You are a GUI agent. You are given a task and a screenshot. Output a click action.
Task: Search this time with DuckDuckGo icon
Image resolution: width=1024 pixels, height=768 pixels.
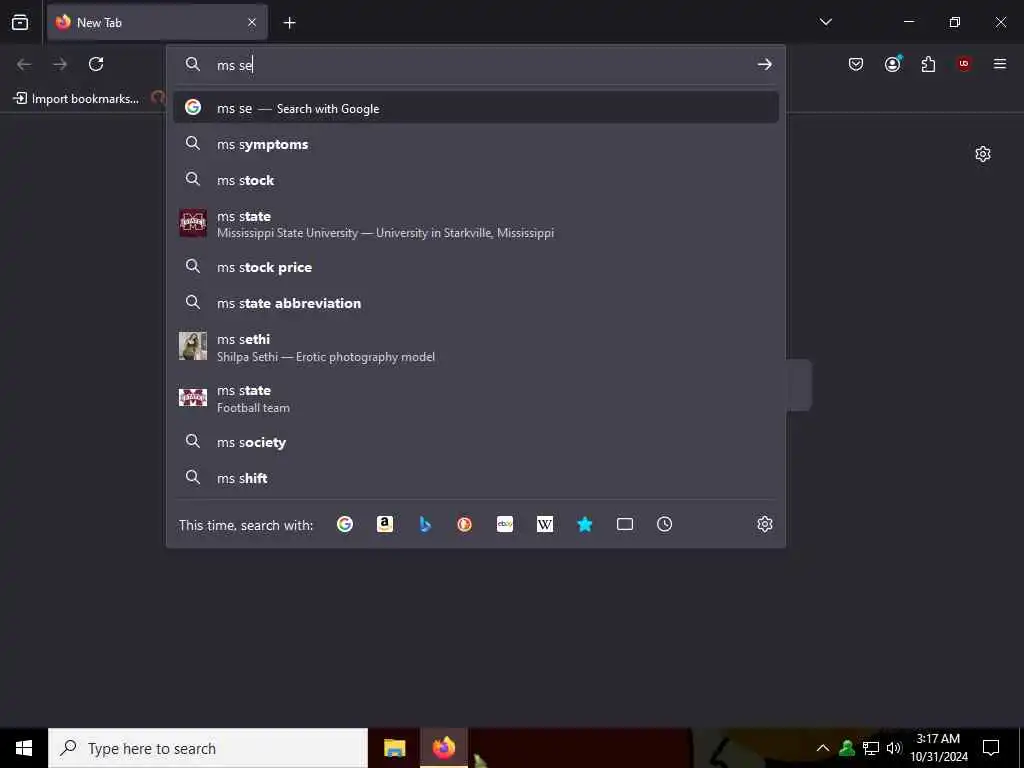[464, 524]
